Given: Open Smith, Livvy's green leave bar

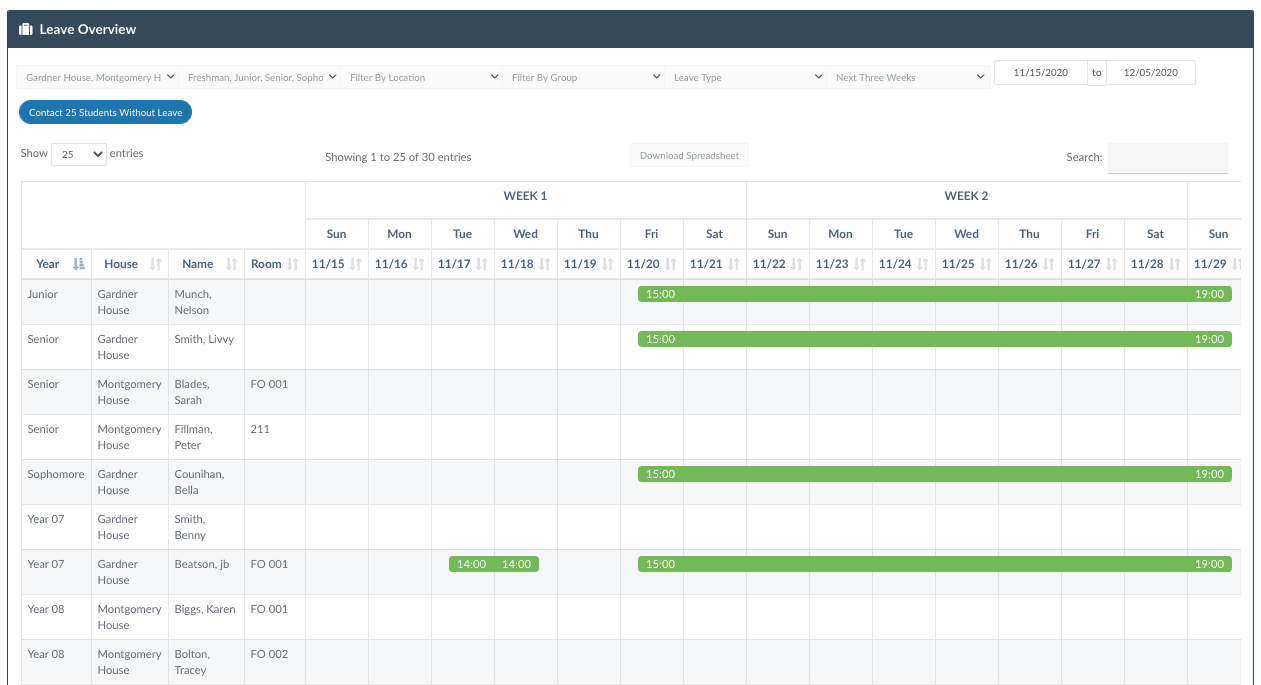Looking at the screenshot, I should (935, 339).
